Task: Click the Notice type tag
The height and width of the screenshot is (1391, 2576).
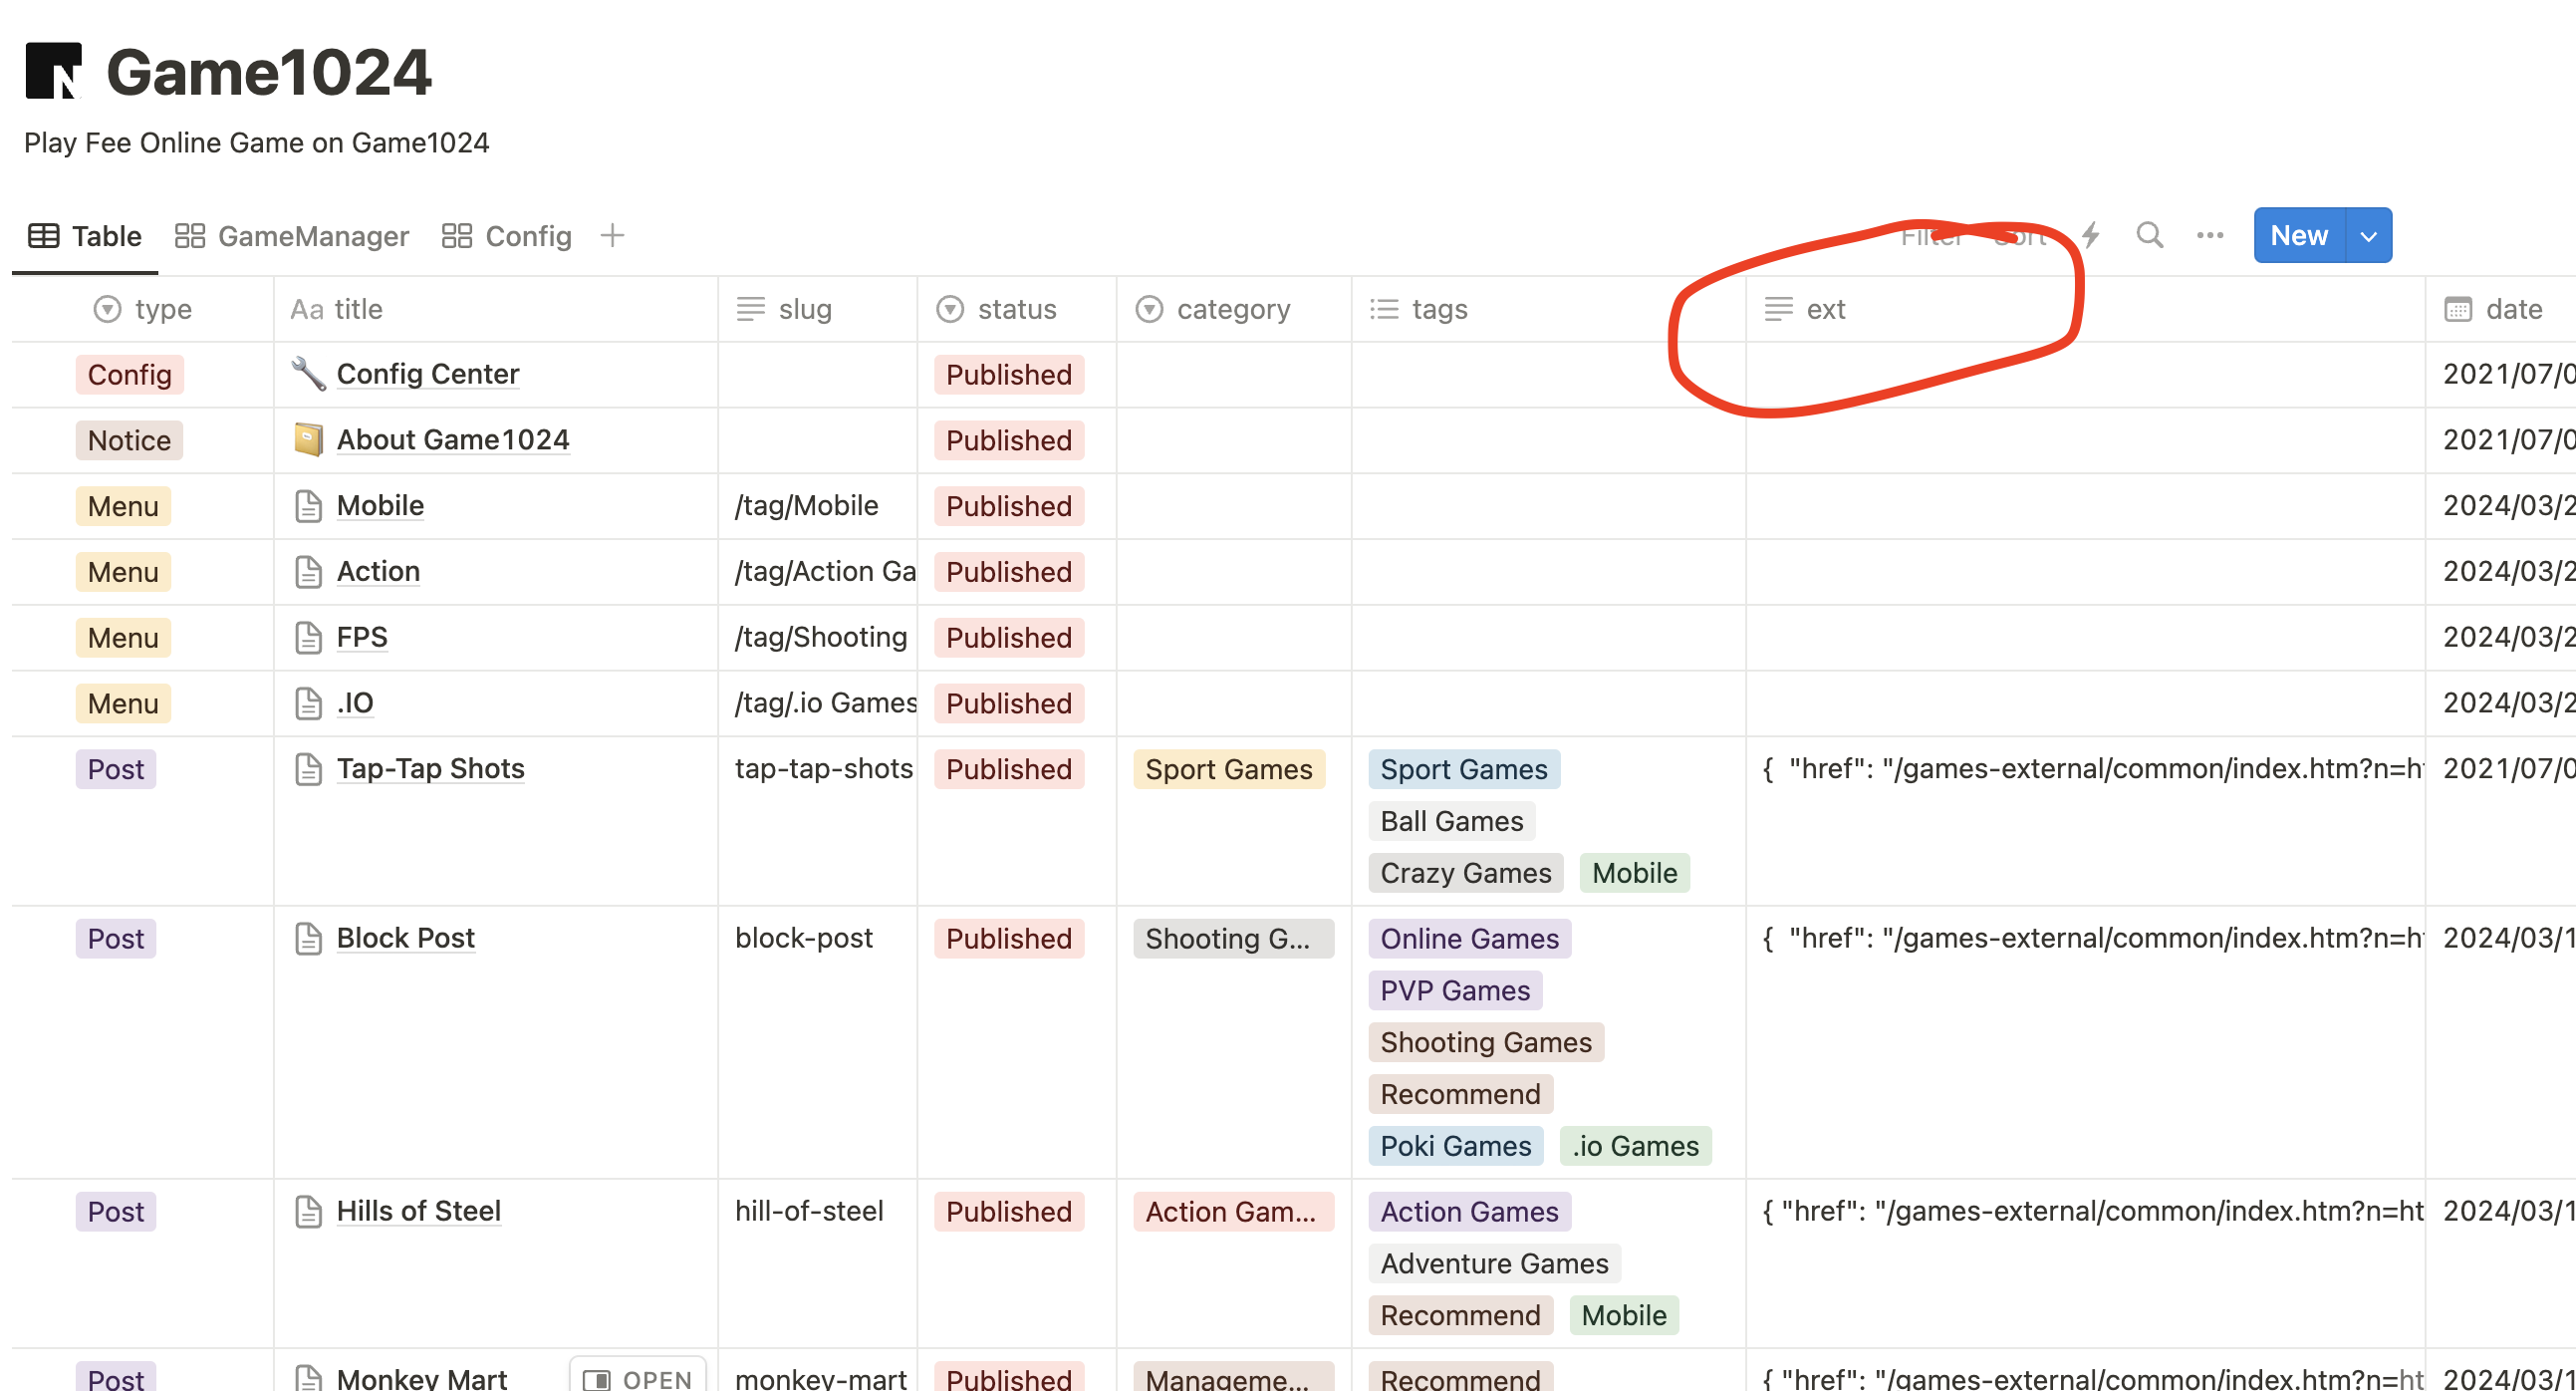Action: (130, 441)
